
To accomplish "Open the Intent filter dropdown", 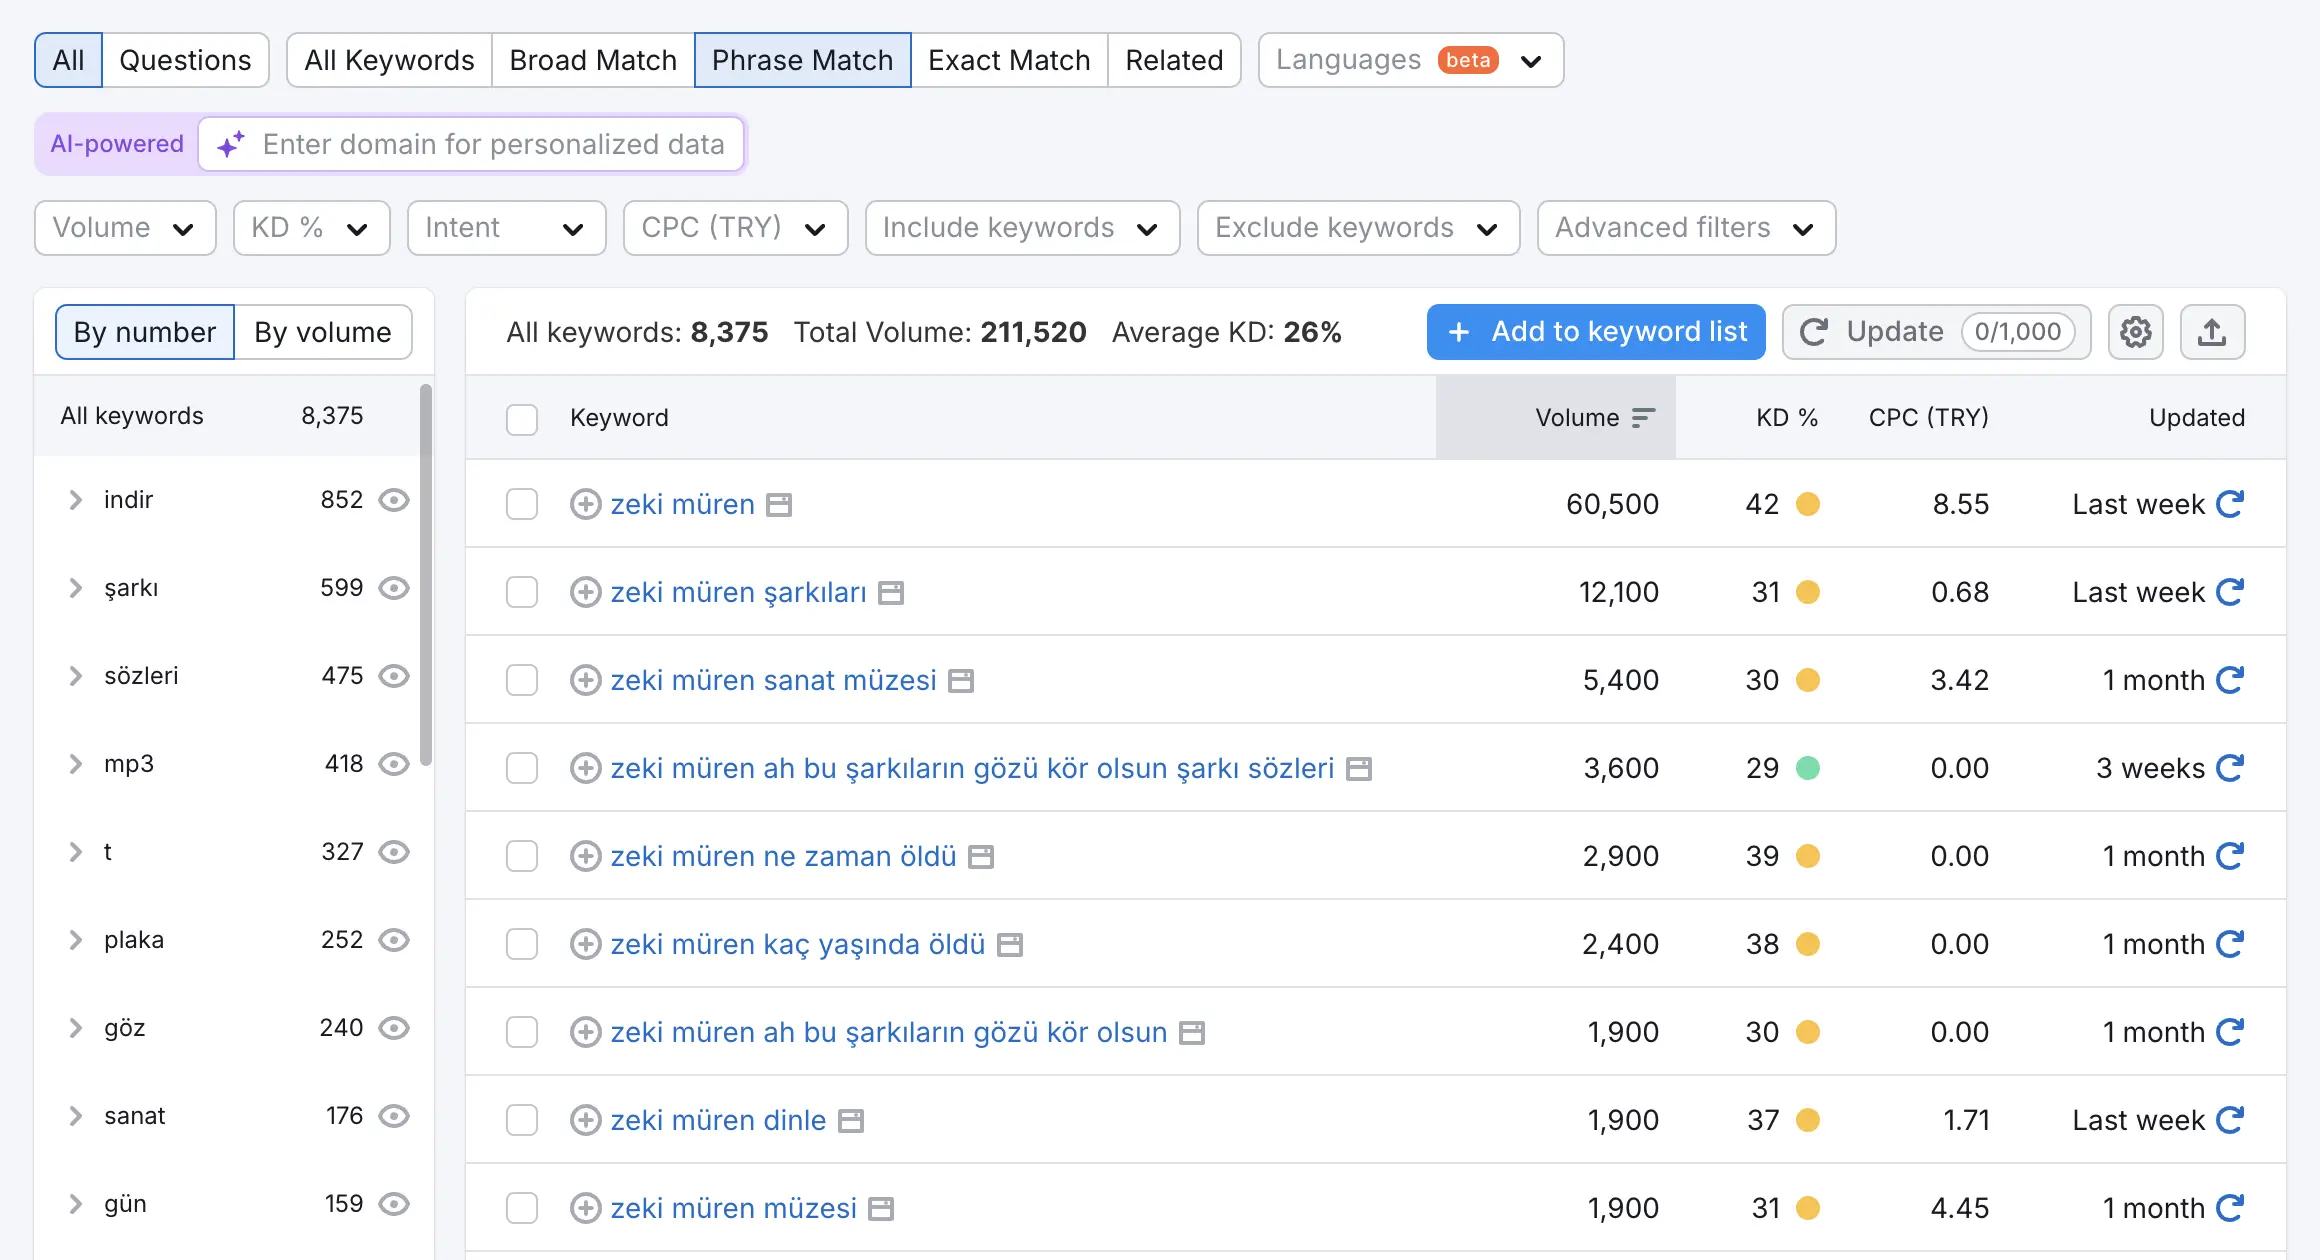I will pyautogui.click(x=506, y=228).
